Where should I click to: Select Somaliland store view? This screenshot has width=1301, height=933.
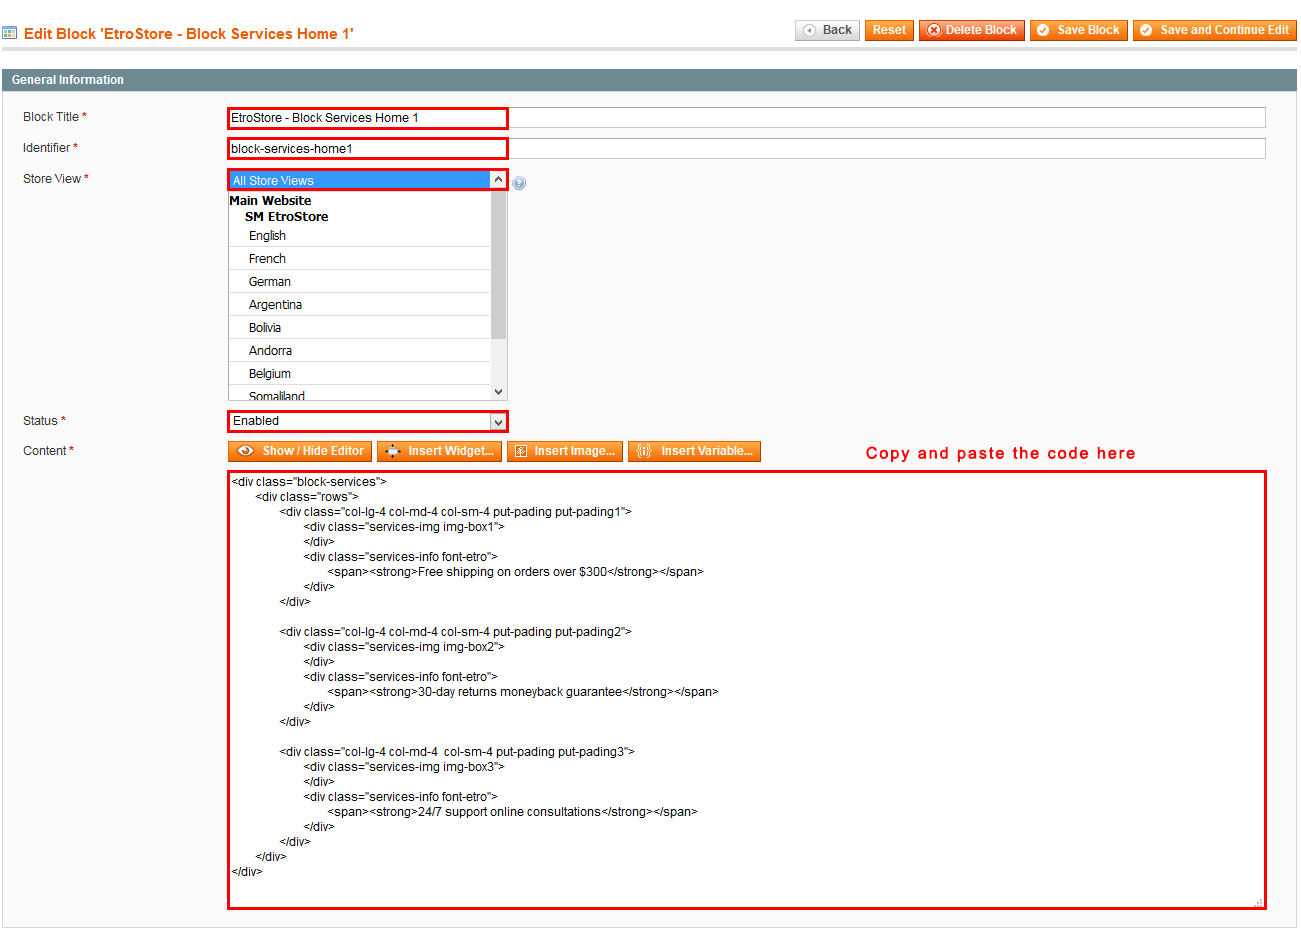[360, 394]
